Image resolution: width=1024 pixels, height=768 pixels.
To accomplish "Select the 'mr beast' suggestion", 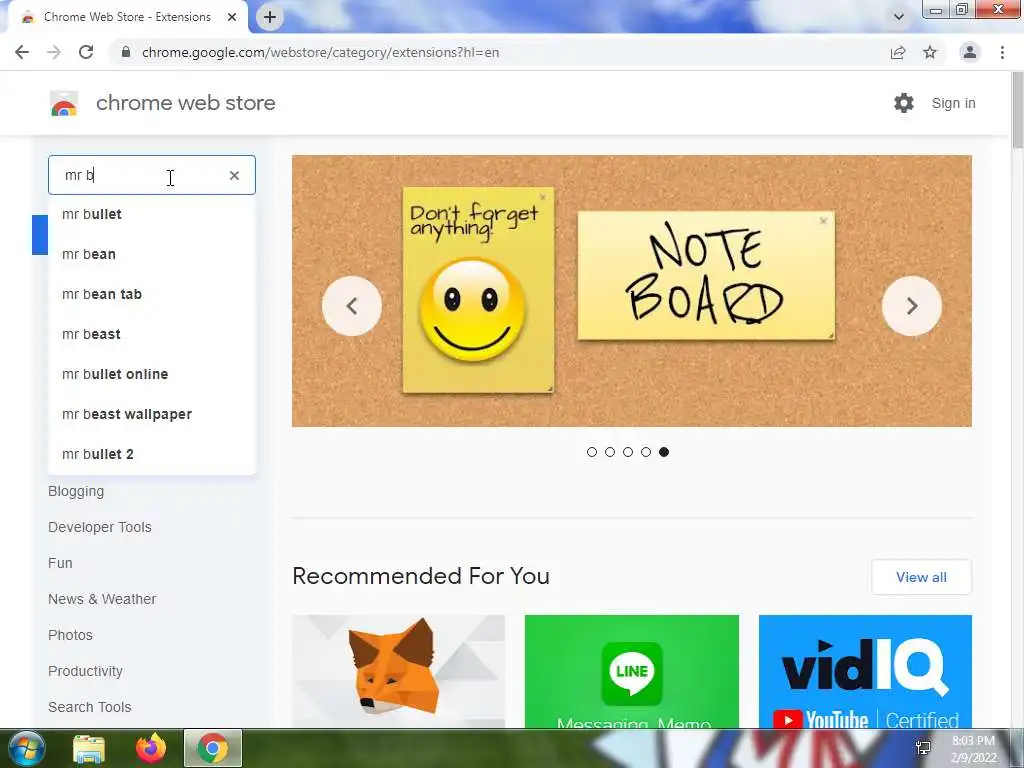I will 152,334.
